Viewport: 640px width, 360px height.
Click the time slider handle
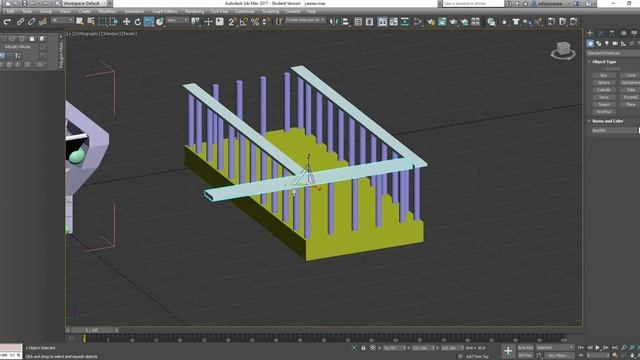coord(91,330)
